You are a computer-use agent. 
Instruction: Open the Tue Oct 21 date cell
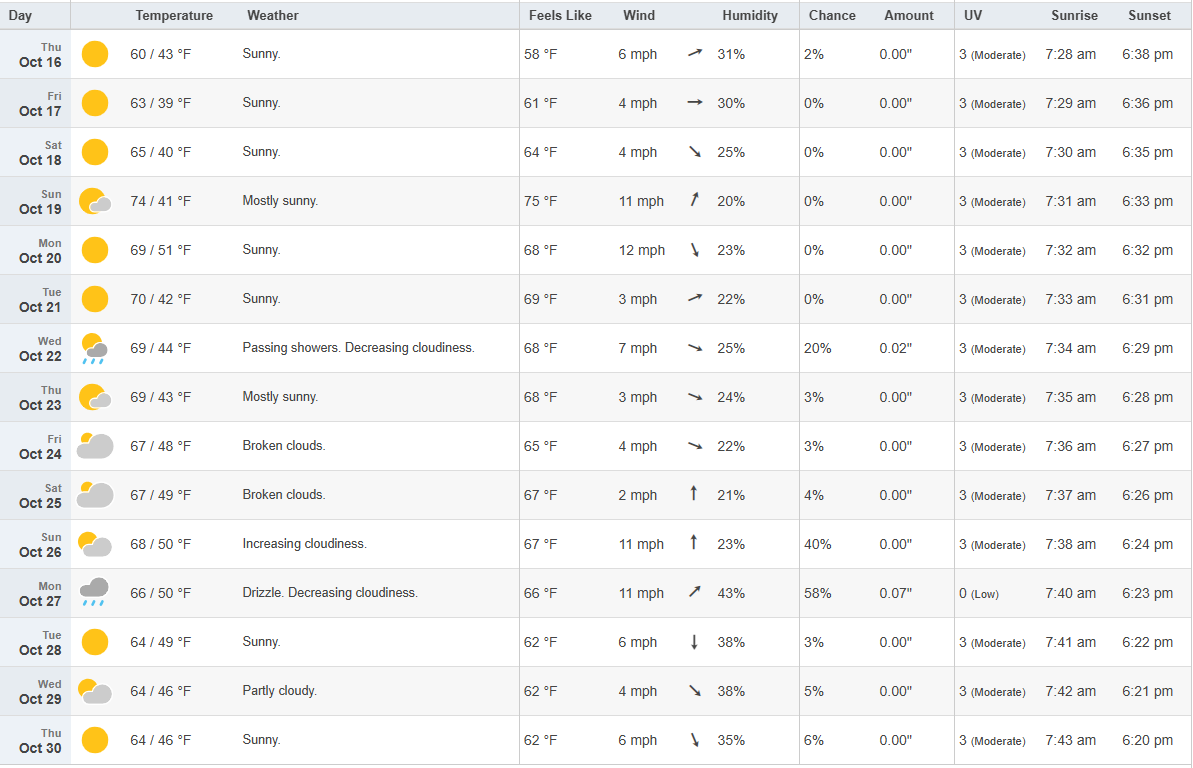click(x=41, y=300)
